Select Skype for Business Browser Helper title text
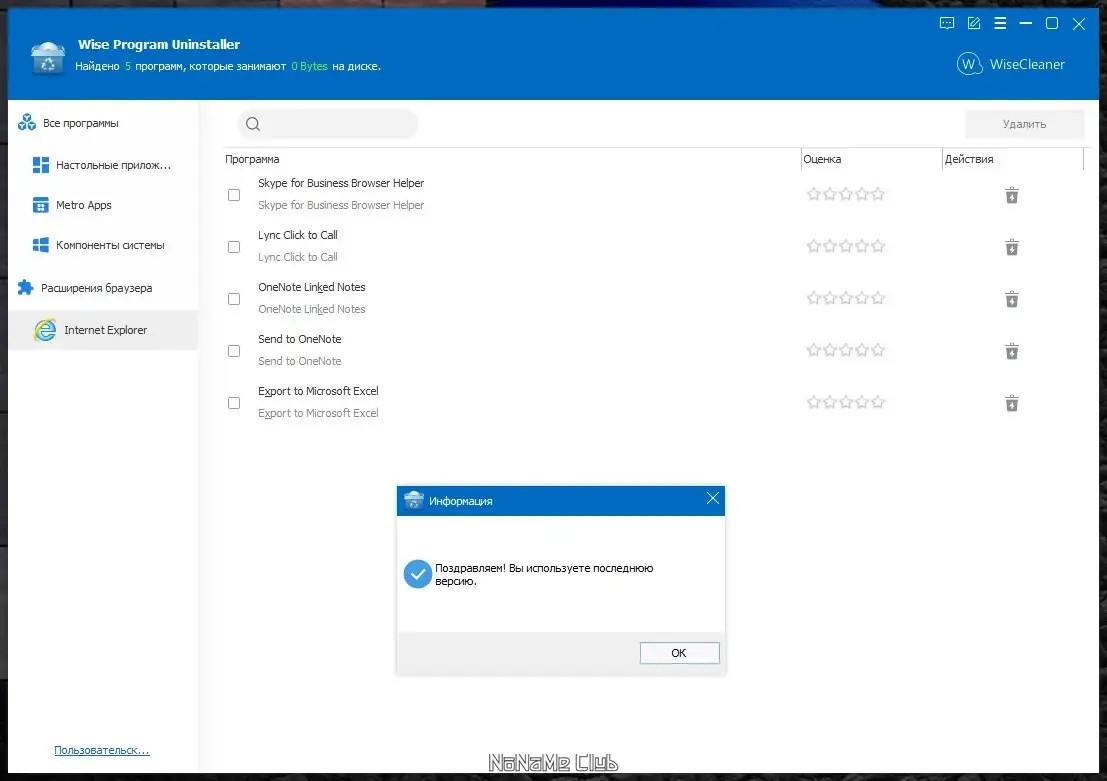 [x=341, y=183]
